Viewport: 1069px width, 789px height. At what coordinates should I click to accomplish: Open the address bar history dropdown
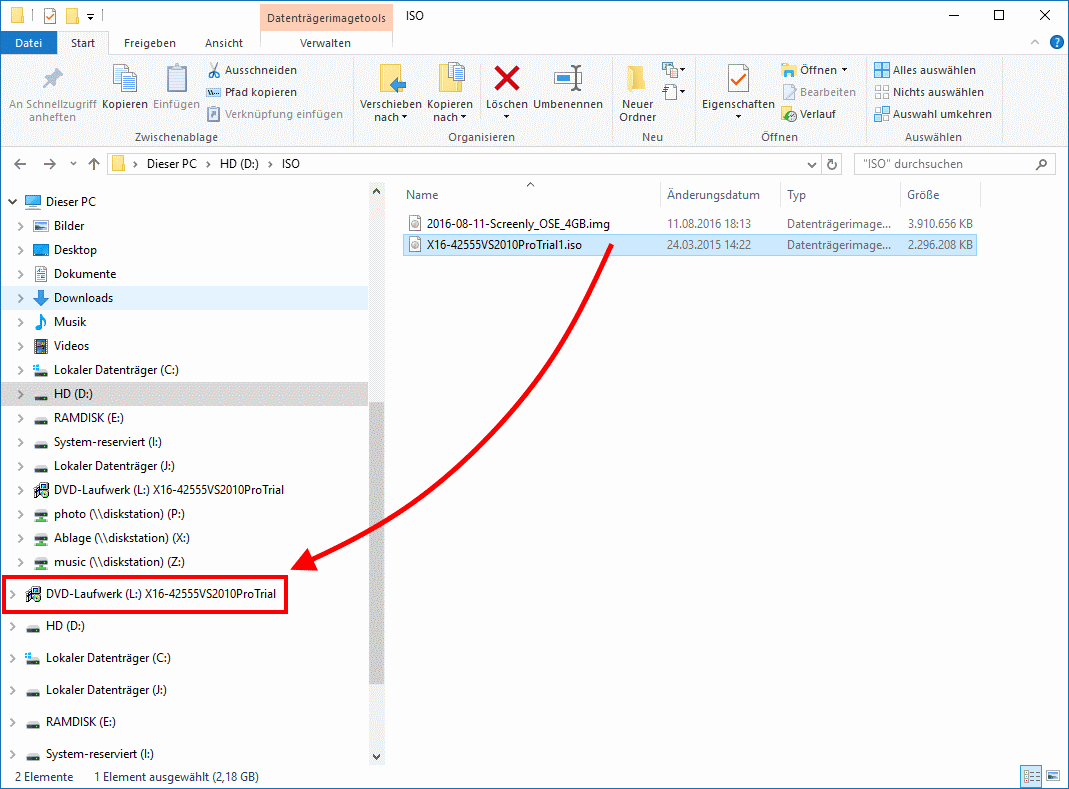pyautogui.click(x=812, y=164)
